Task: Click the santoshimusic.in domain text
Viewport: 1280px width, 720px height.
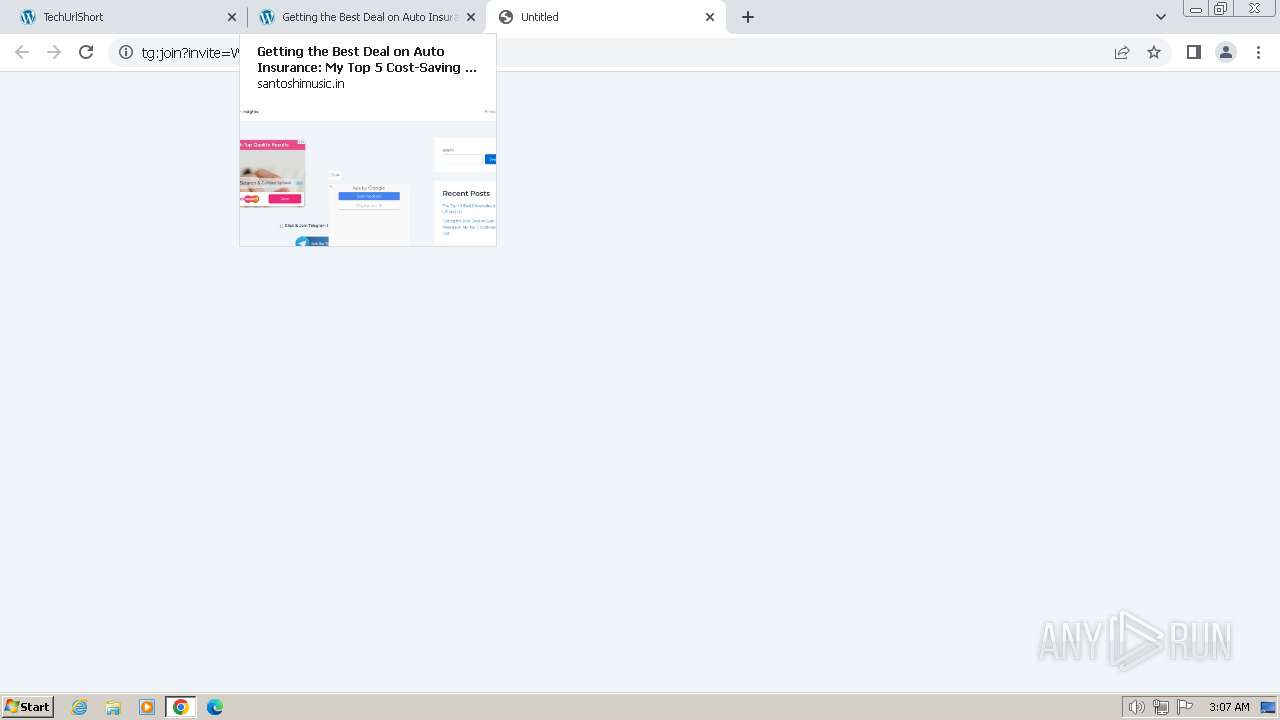Action: point(301,84)
